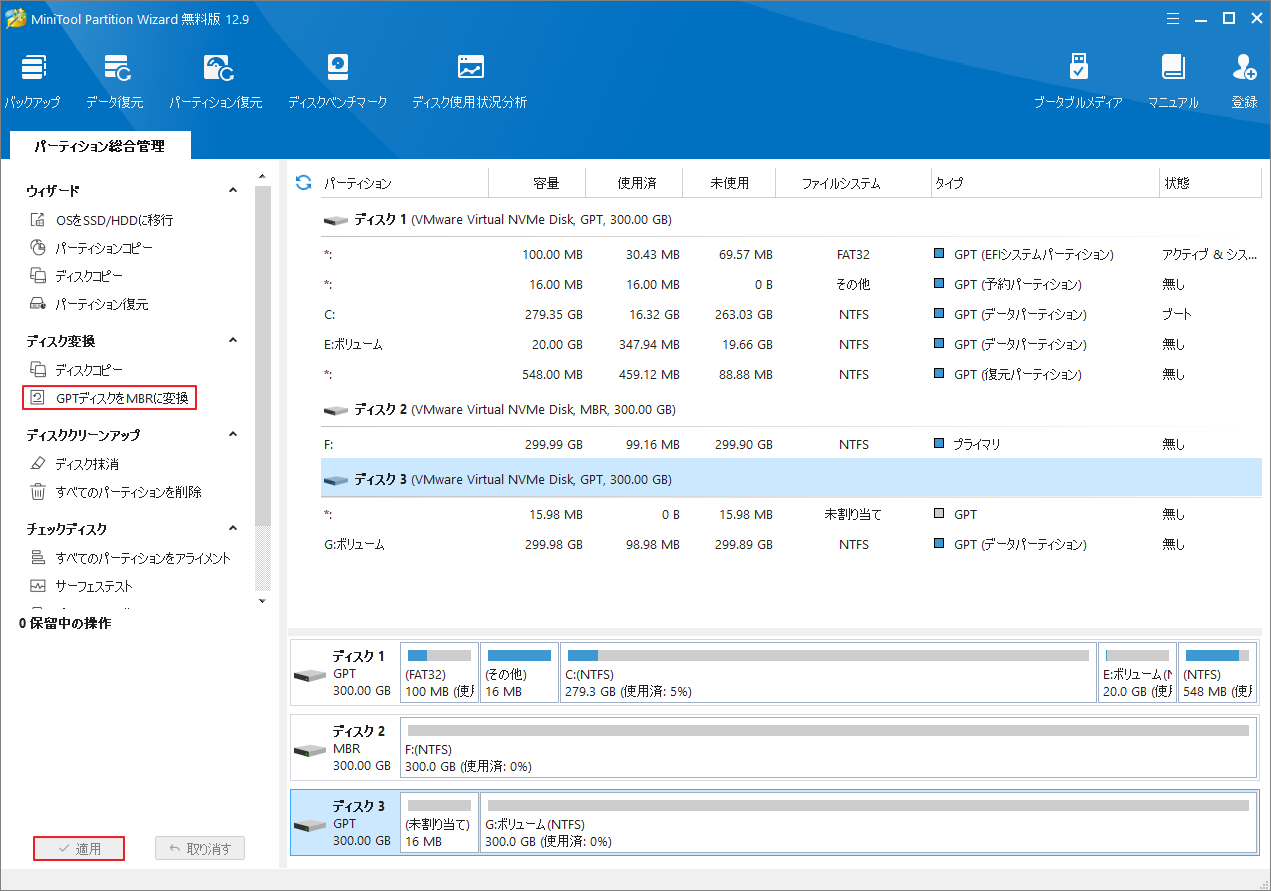The height and width of the screenshot is (891, 1271).
Task: Select ディスク 1 header row in list
Action: tap(791, 219)
